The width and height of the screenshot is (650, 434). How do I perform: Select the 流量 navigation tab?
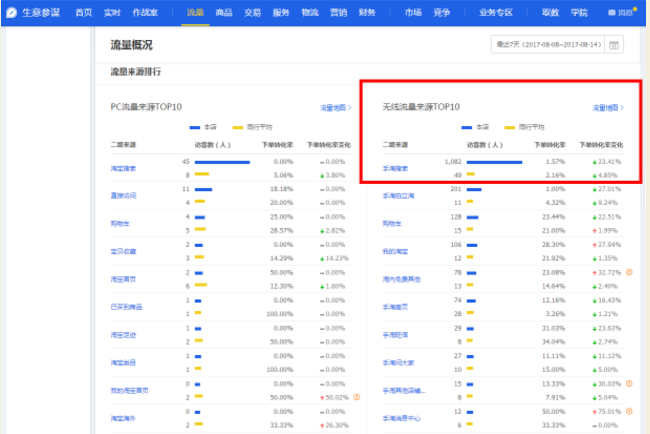(x=195, y=12)
